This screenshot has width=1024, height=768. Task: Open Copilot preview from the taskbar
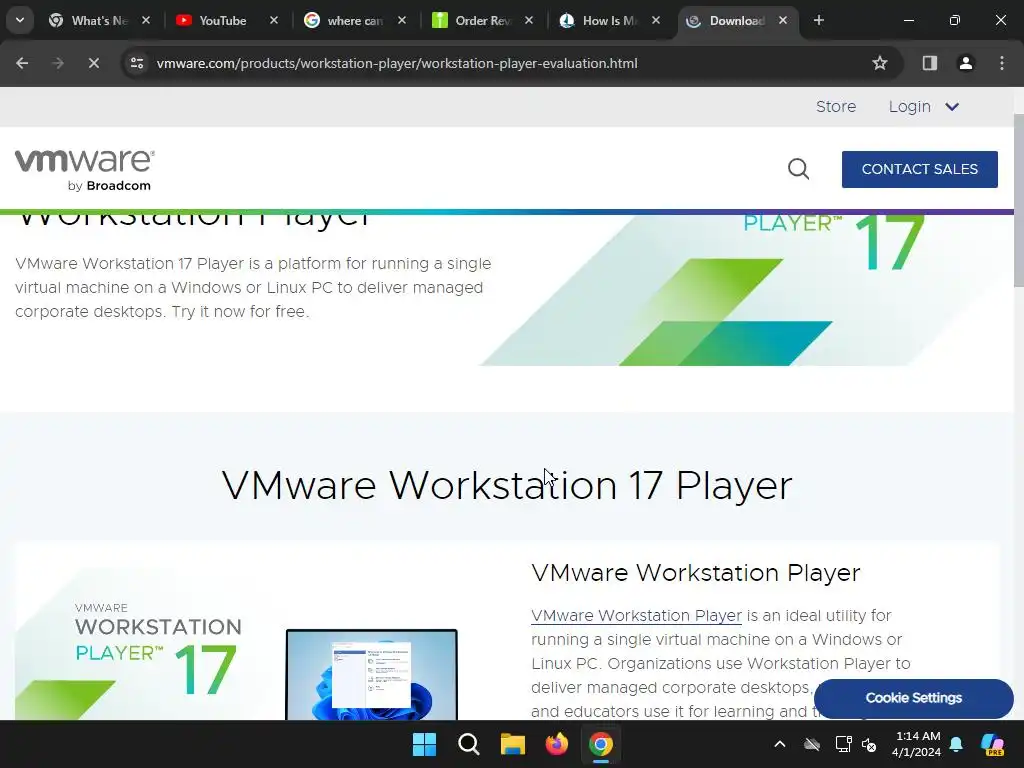pos(993,744)
